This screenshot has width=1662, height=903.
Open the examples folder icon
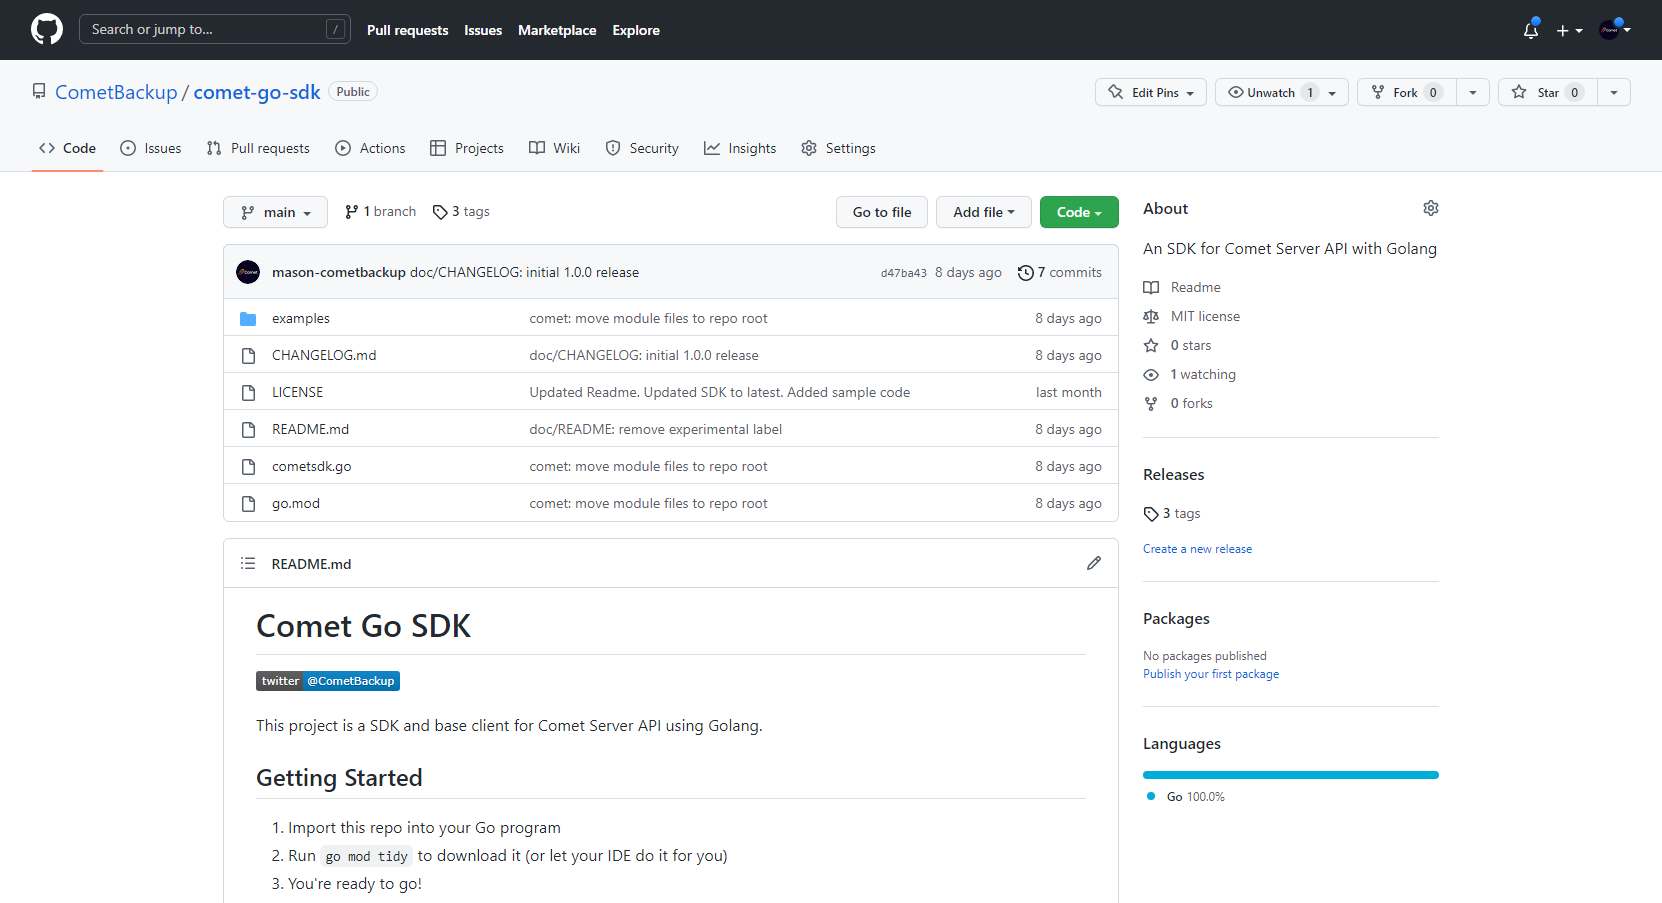[248, 319]
